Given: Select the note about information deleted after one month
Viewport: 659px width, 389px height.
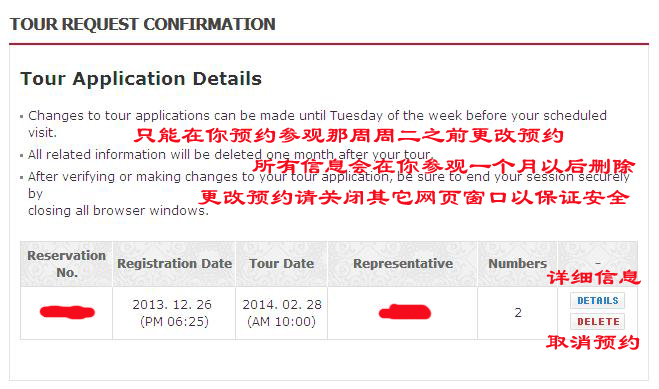Looking at the screenshot, I should pyautogui.click(x=230, y=155).
